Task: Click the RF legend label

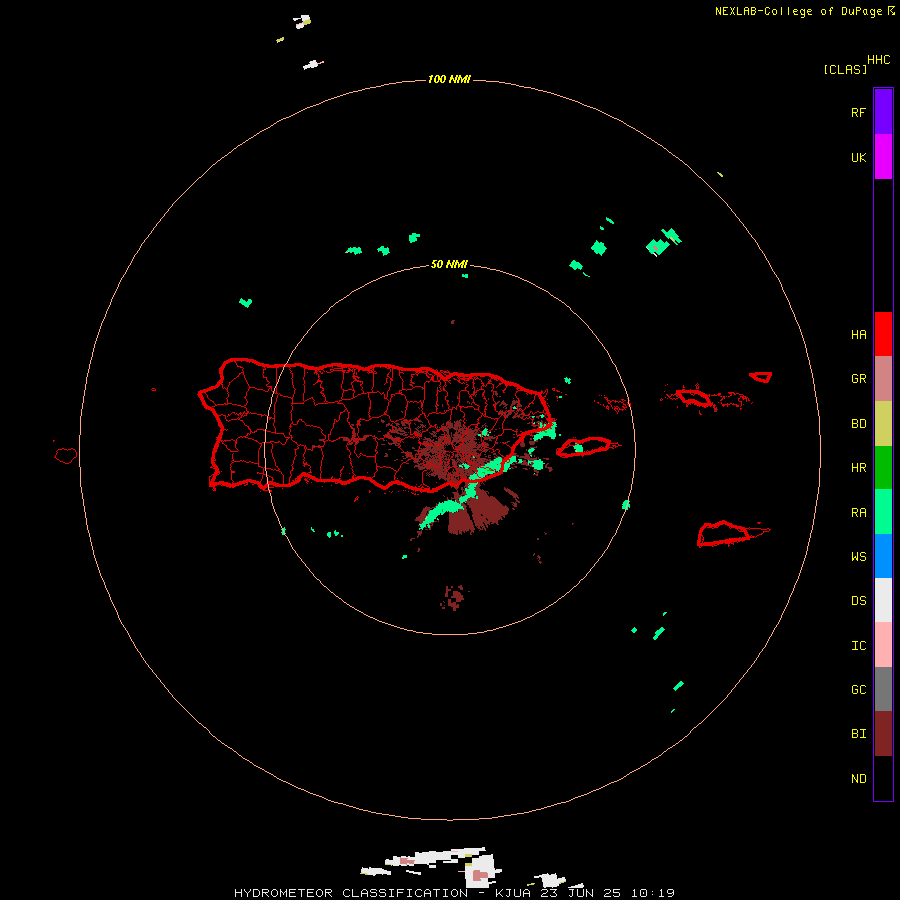Action: tap(858, 113)
